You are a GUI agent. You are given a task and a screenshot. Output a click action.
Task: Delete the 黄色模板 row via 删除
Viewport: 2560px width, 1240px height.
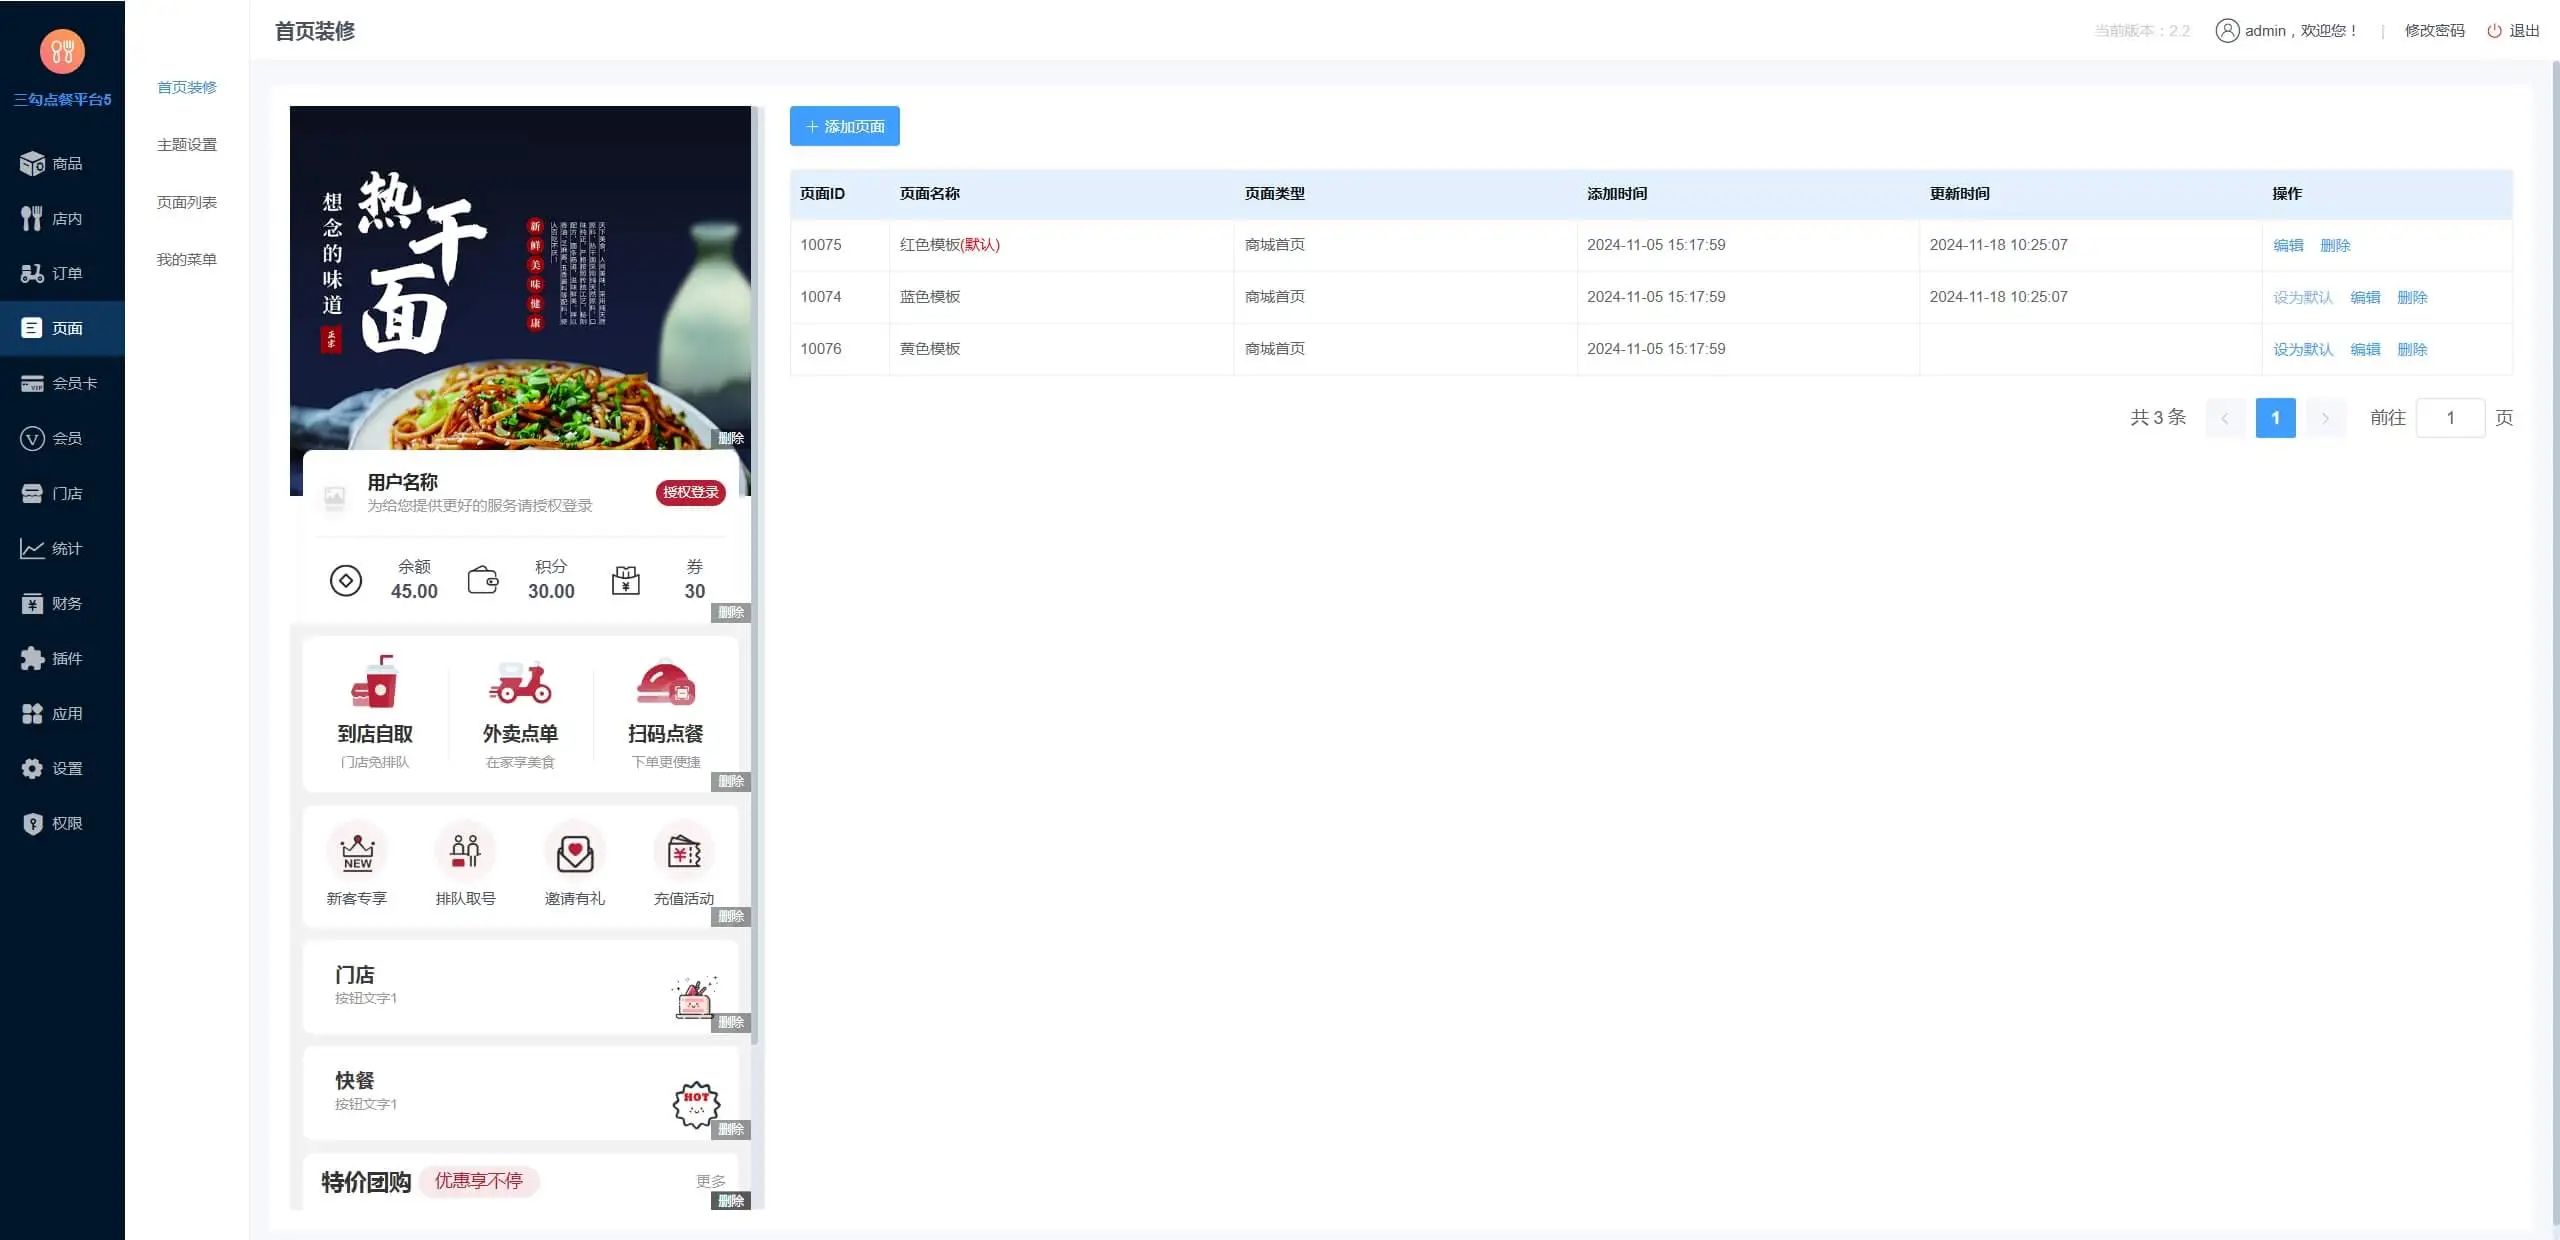2412,349
